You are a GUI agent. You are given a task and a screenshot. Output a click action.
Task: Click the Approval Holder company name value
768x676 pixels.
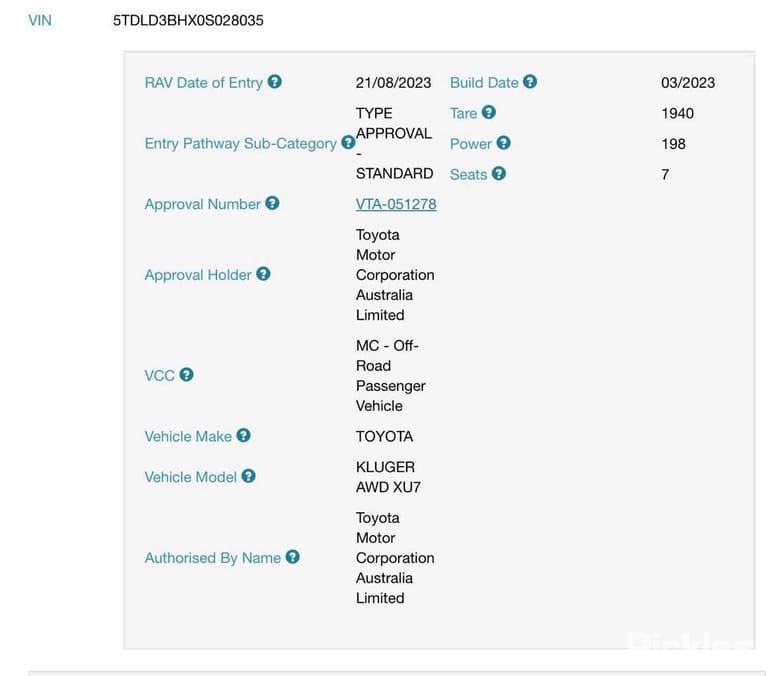(x=395, y=275)
